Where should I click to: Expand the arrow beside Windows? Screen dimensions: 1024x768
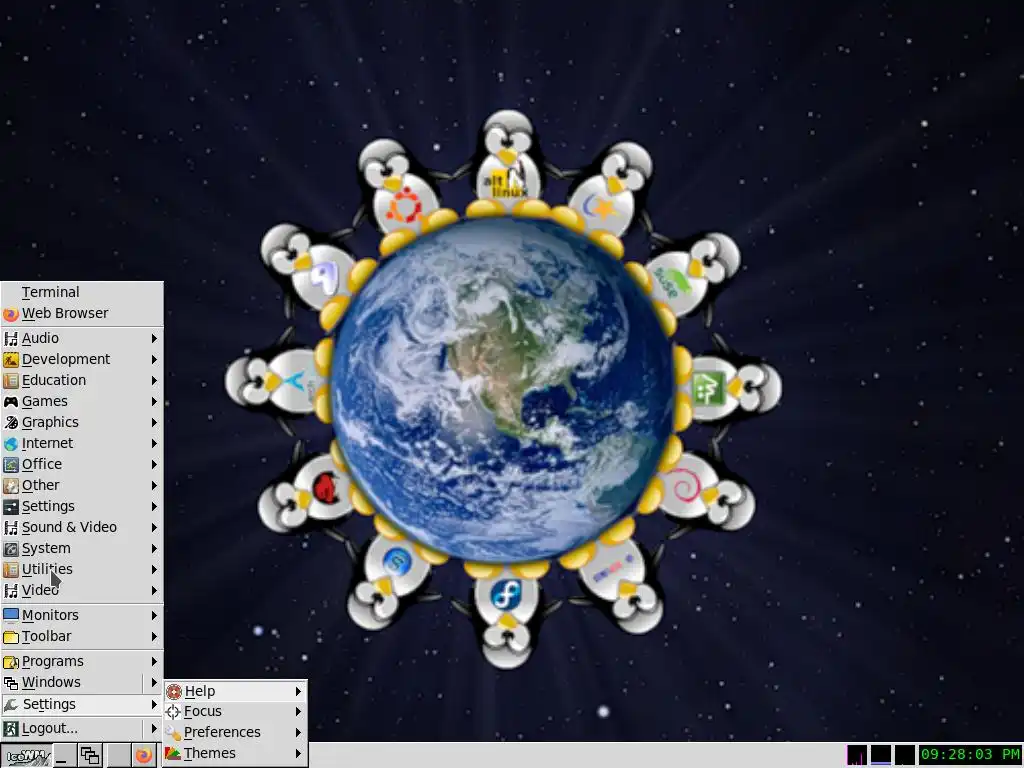(x=154, y=682)
